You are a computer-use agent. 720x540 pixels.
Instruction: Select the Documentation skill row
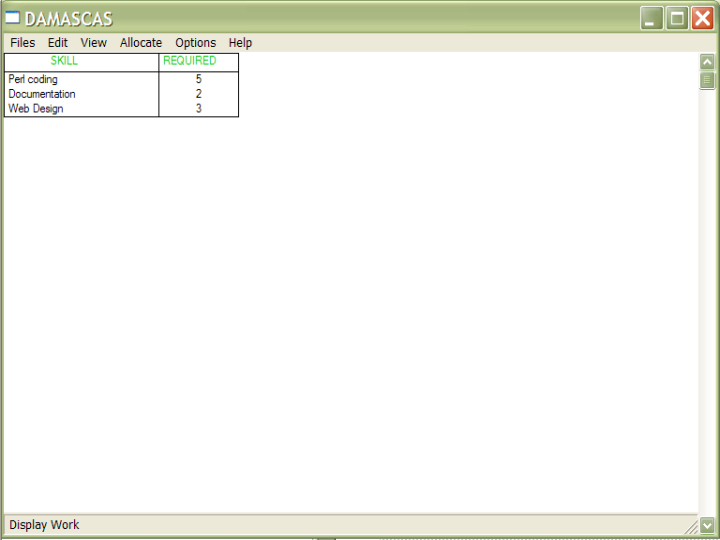click(x=42, y=94)
